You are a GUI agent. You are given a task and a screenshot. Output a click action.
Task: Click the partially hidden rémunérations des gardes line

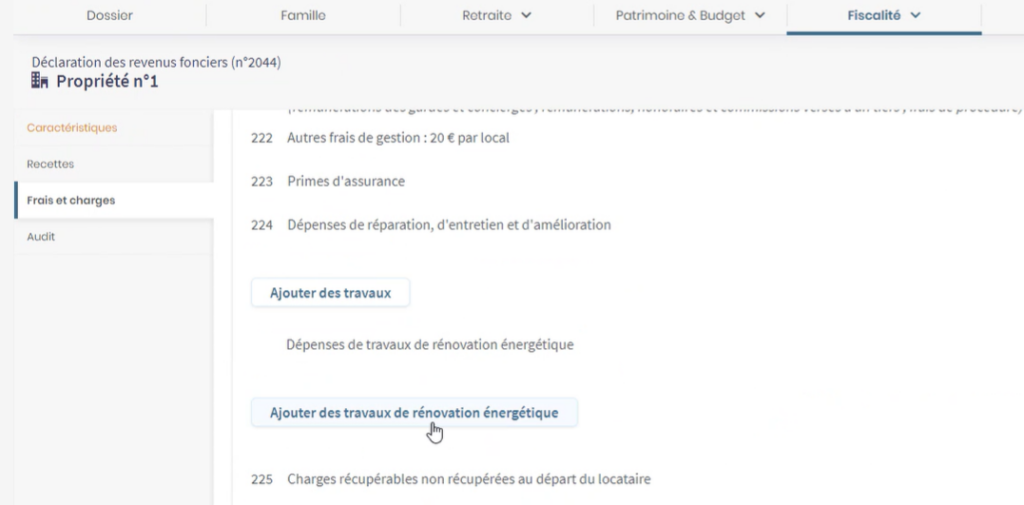pos(650,108)
